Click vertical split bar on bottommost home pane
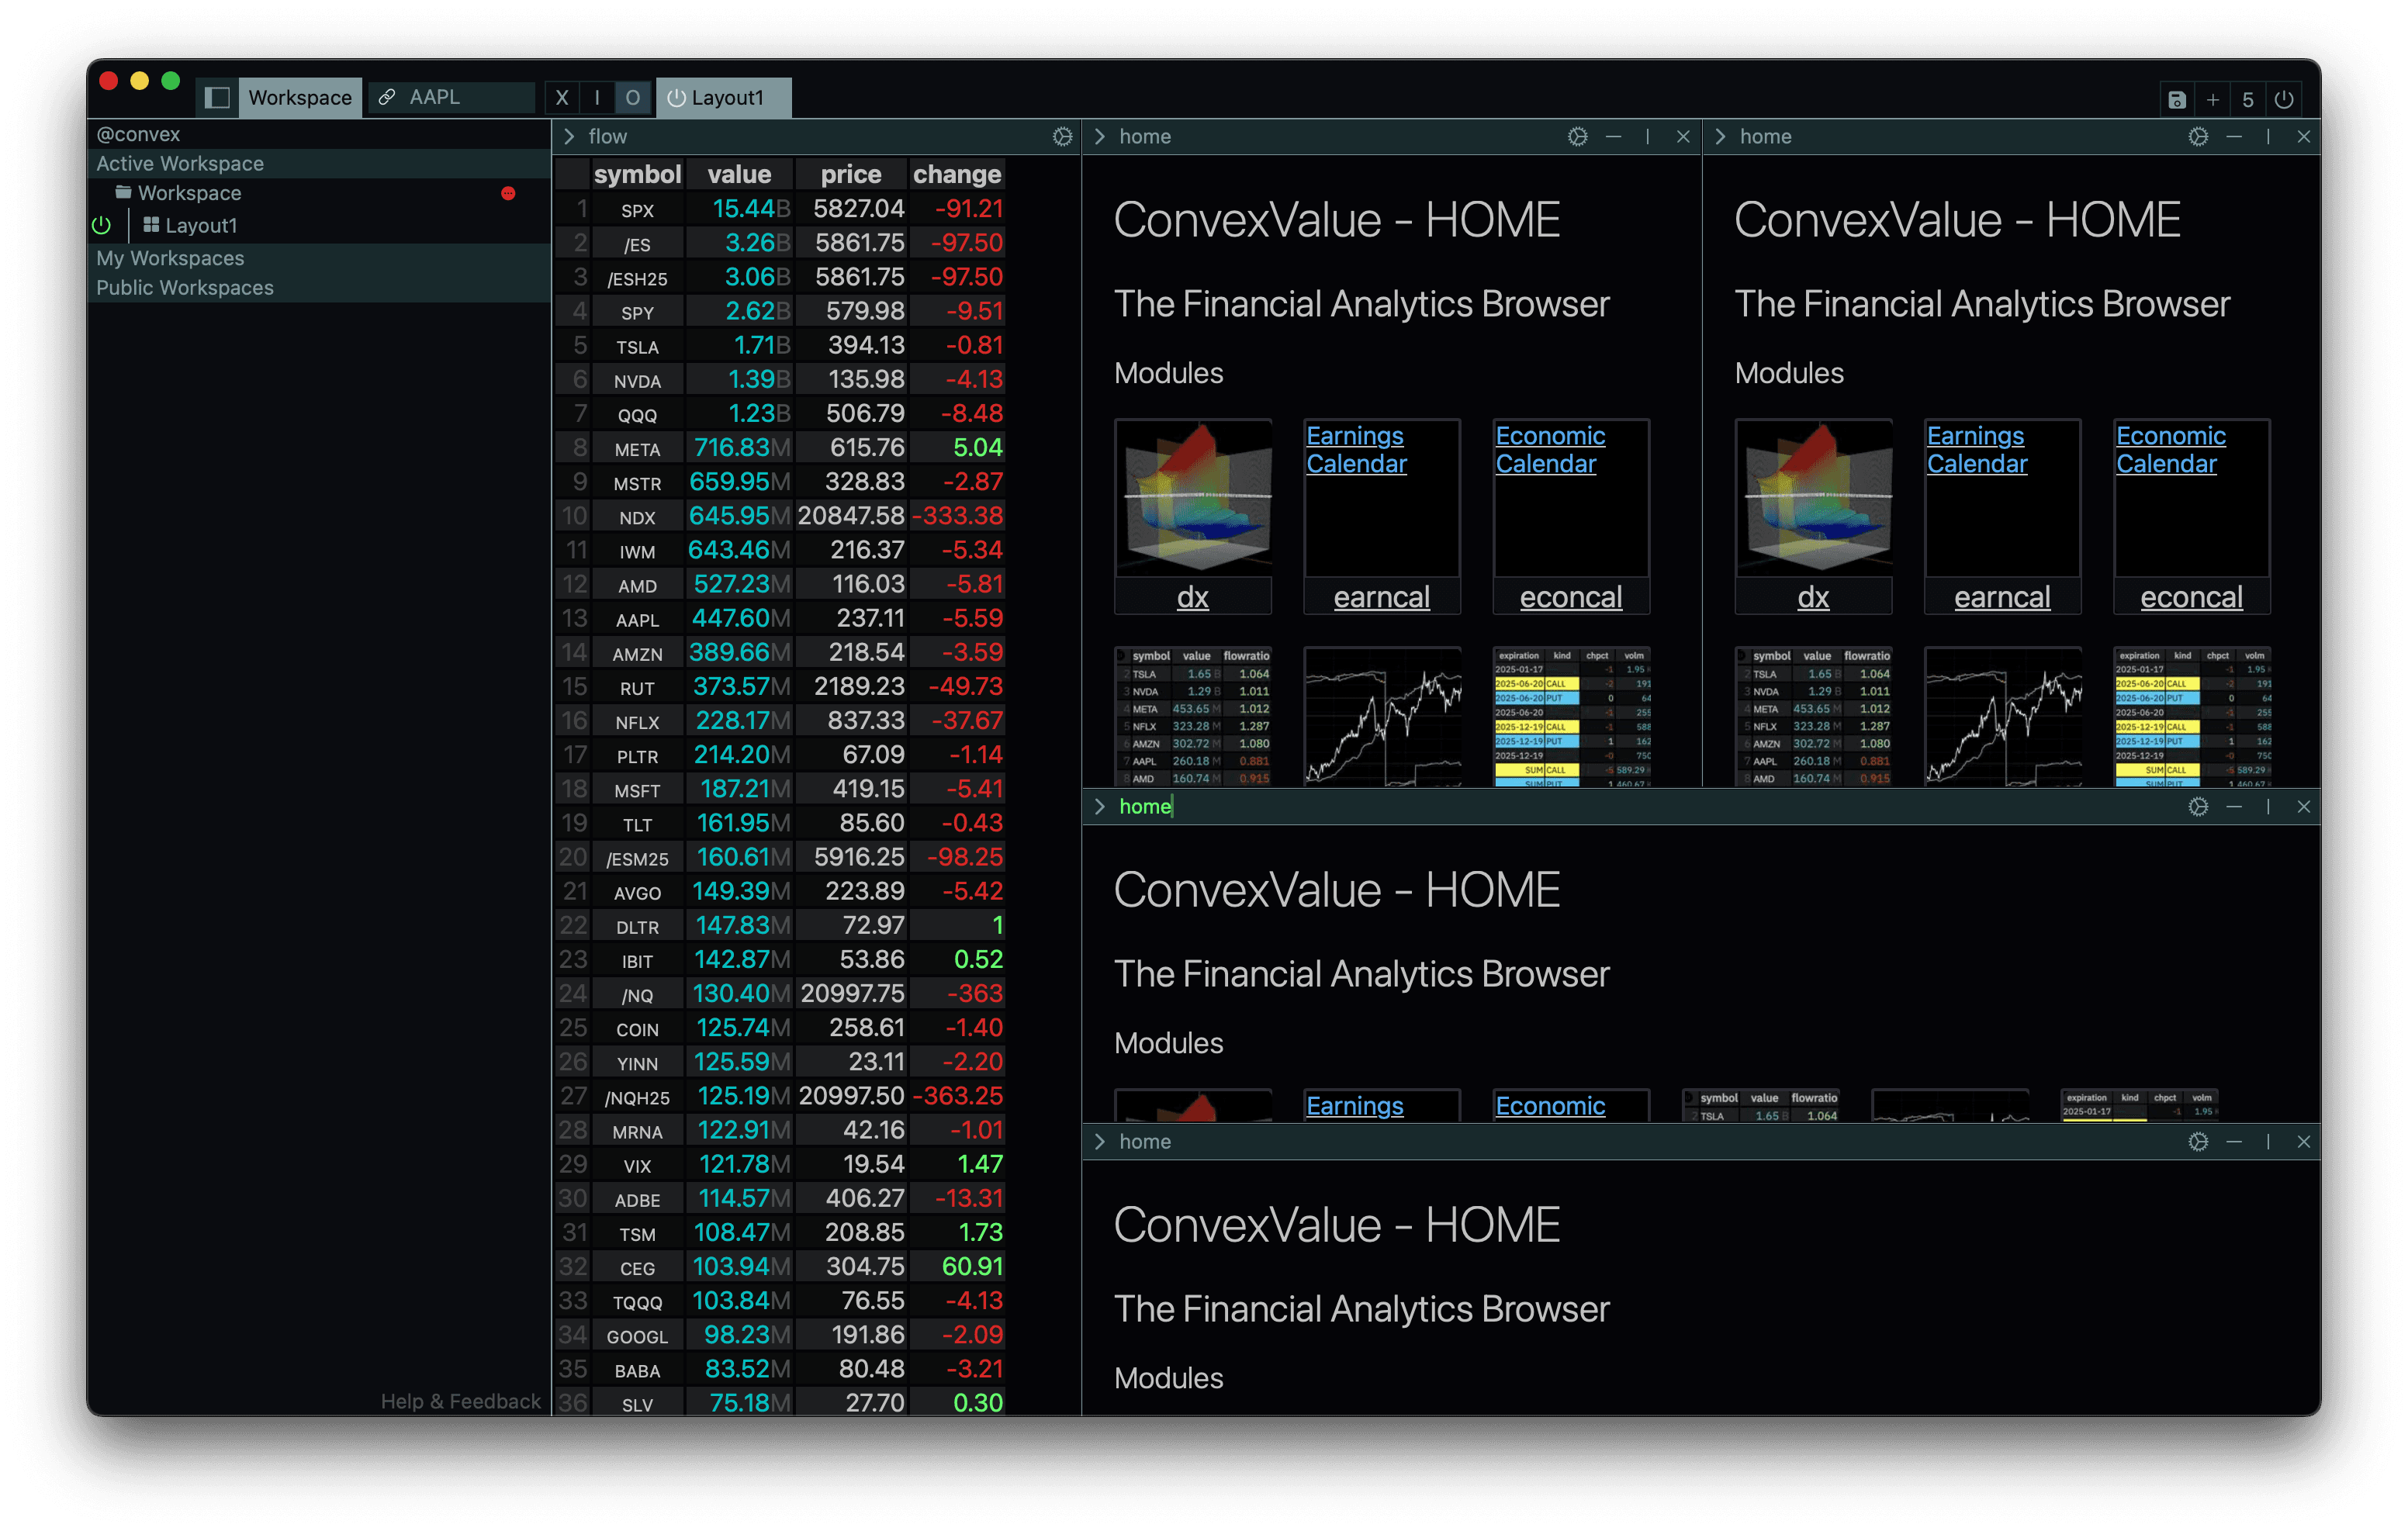Screen dimensions: 2408x1531 pyautogui.click(x=2269, y=1141)
